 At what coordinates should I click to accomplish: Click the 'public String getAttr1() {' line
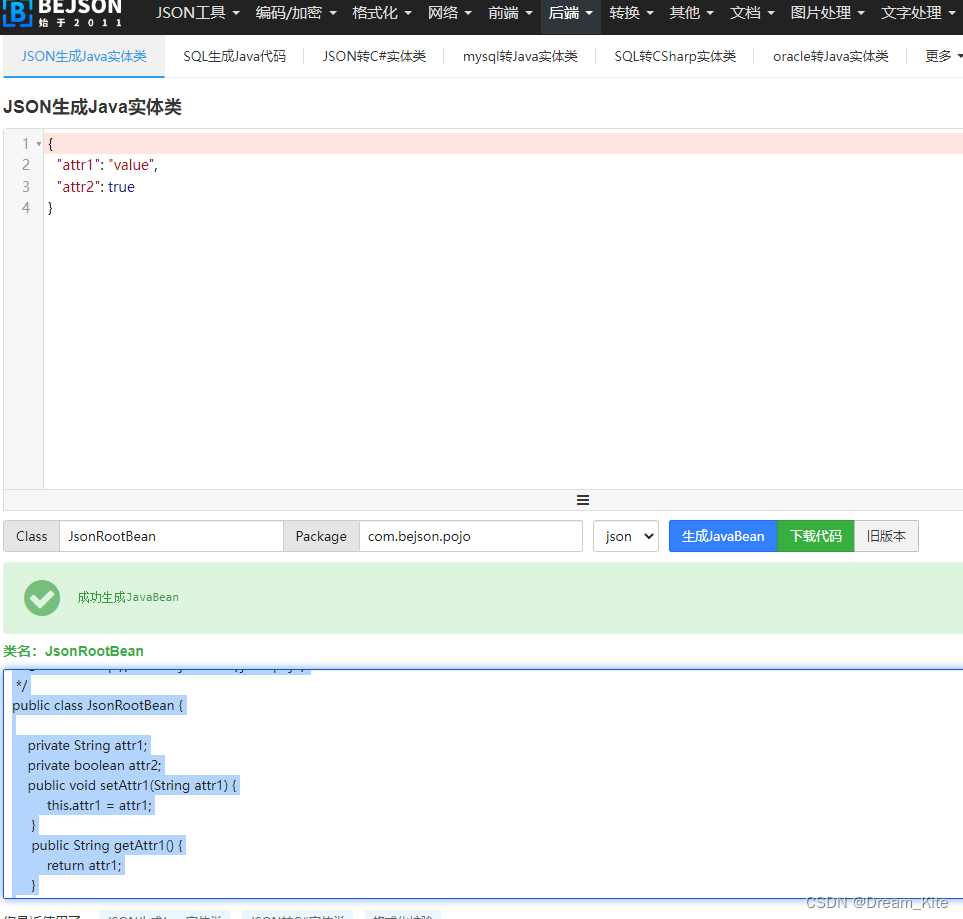coord(107,845)
